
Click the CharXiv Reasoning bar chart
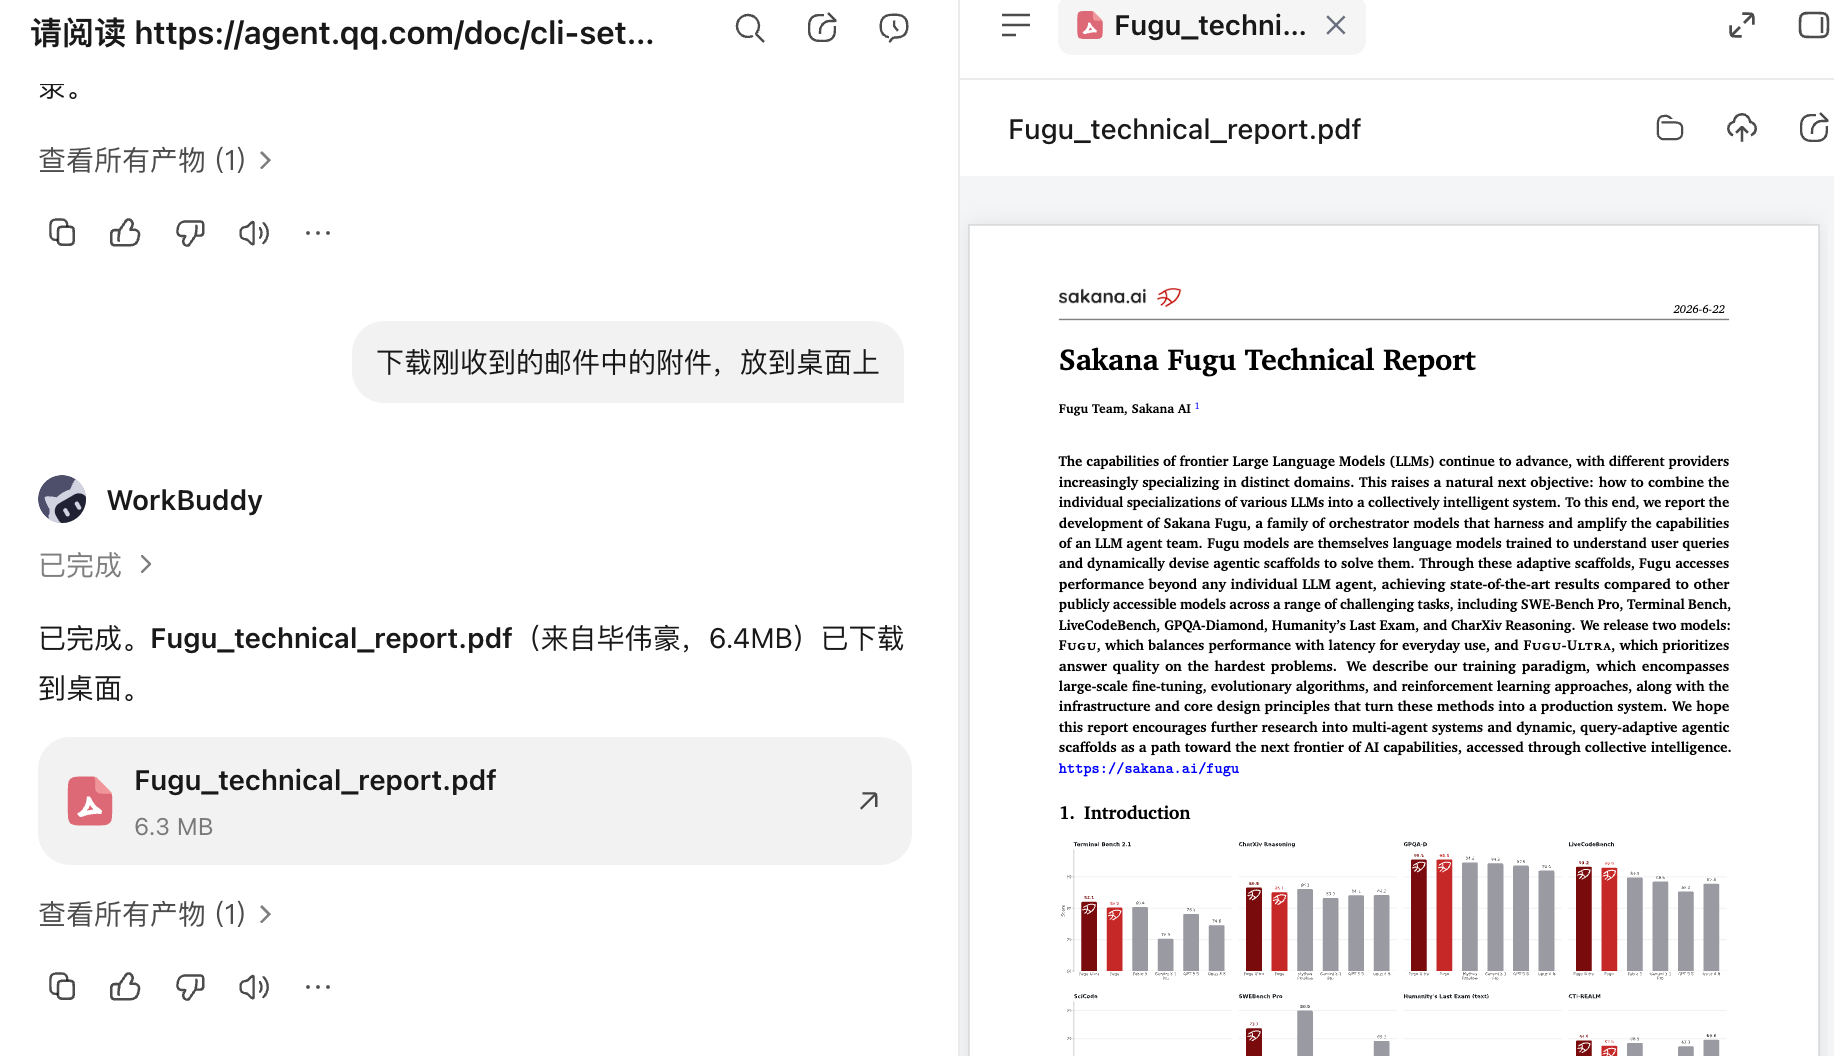coord(1315,909)
